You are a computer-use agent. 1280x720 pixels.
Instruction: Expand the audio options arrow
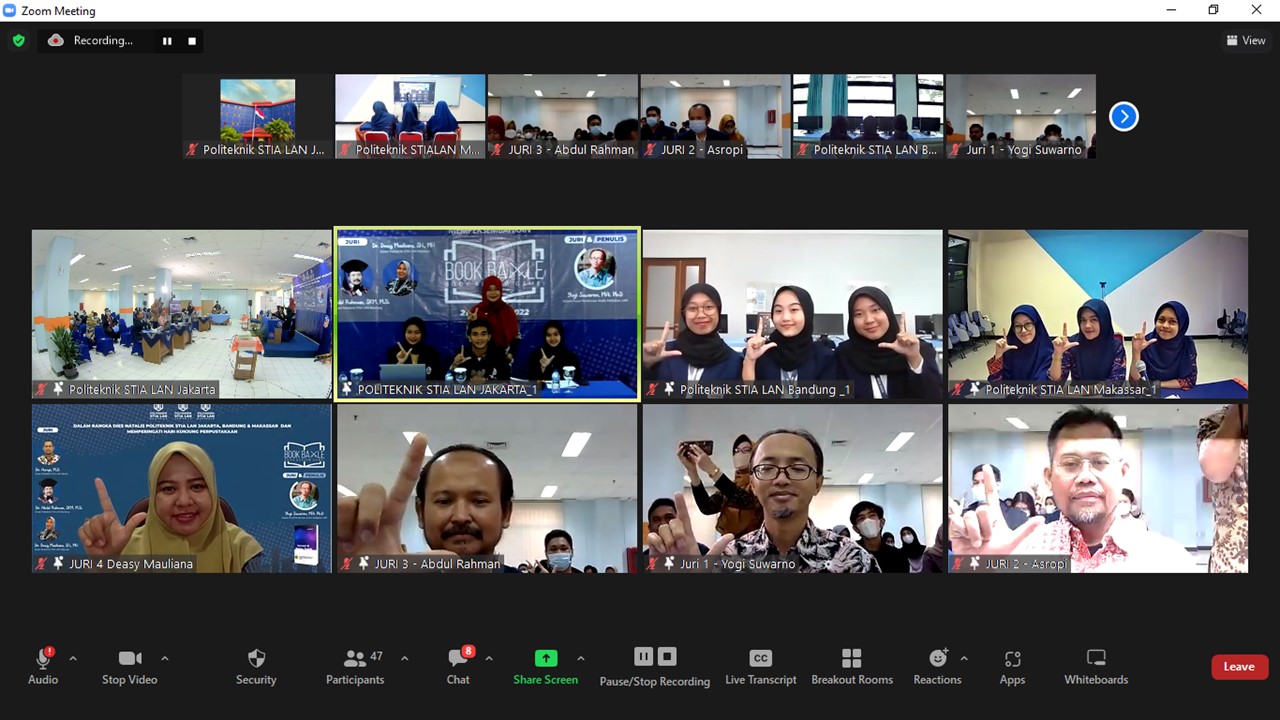pos(73,658)
